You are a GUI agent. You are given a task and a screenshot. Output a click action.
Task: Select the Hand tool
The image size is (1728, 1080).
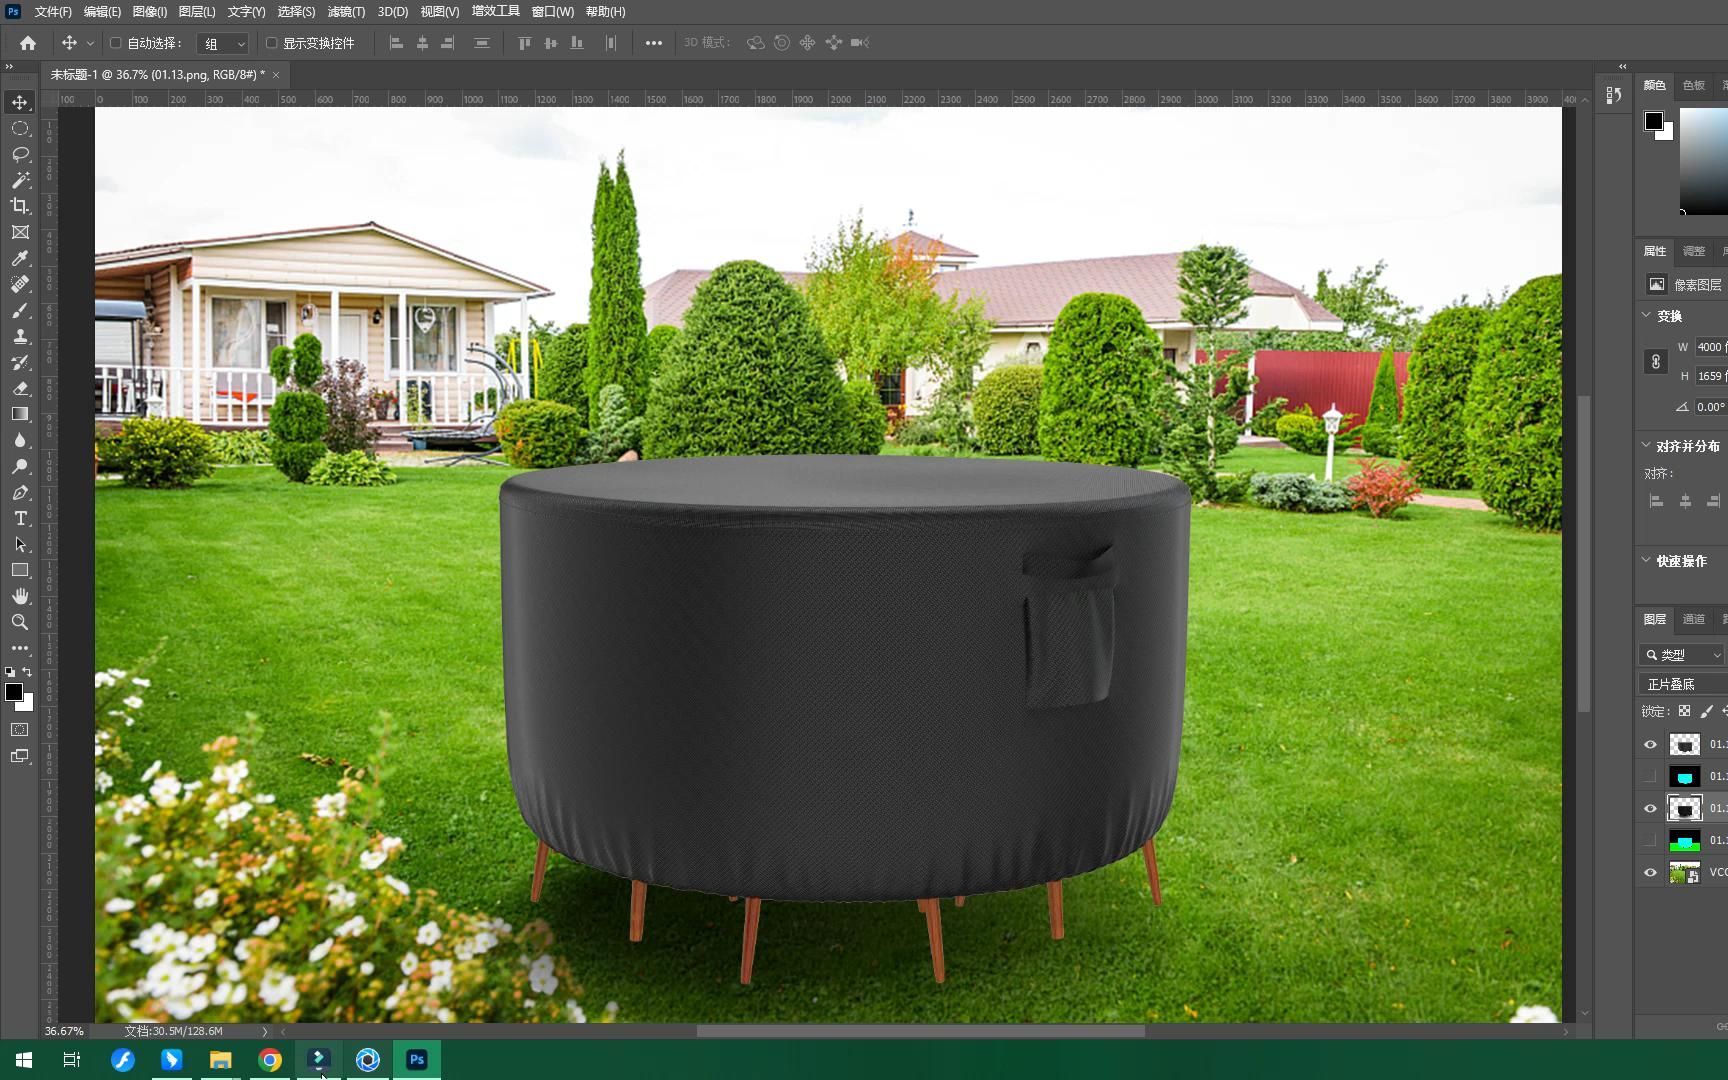point(20,596)
